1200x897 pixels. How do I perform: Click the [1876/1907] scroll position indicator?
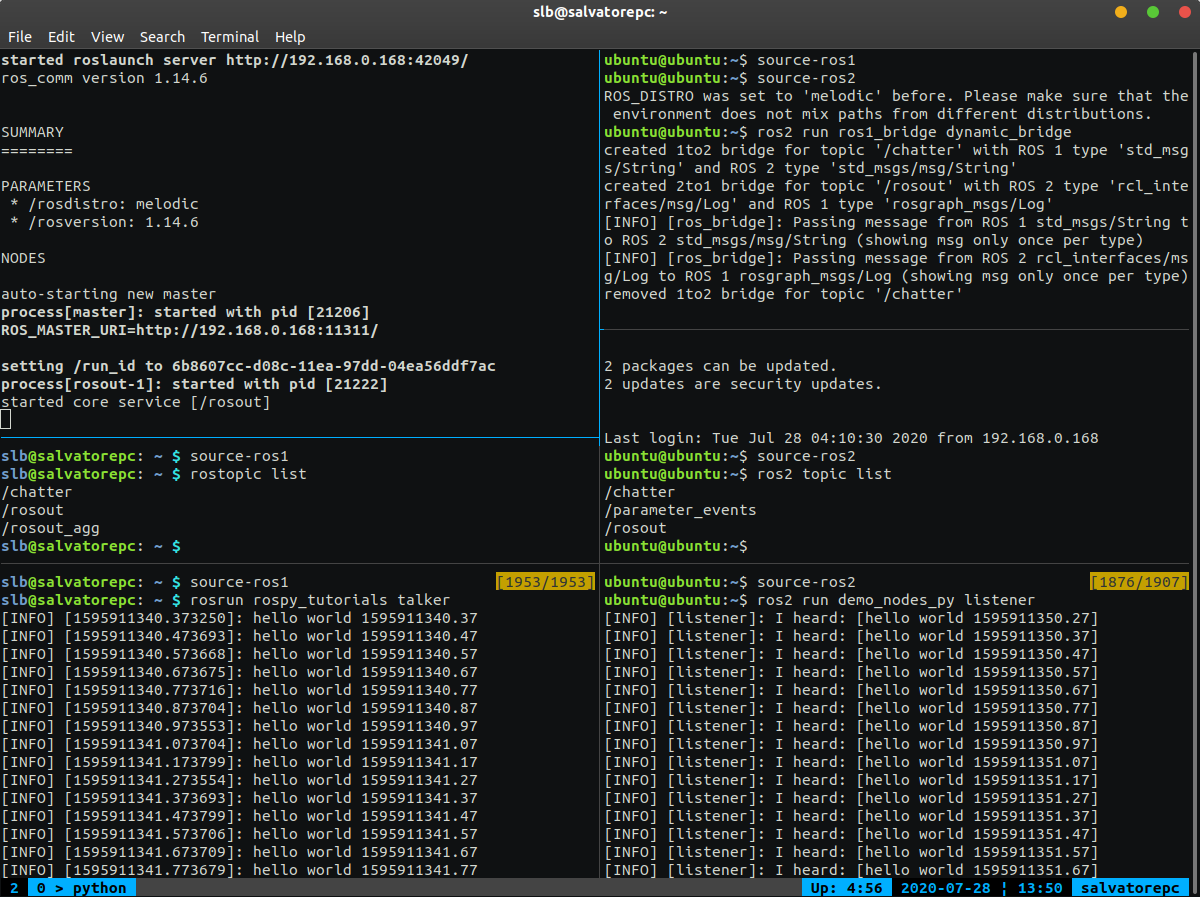(x=1139, y=582)
